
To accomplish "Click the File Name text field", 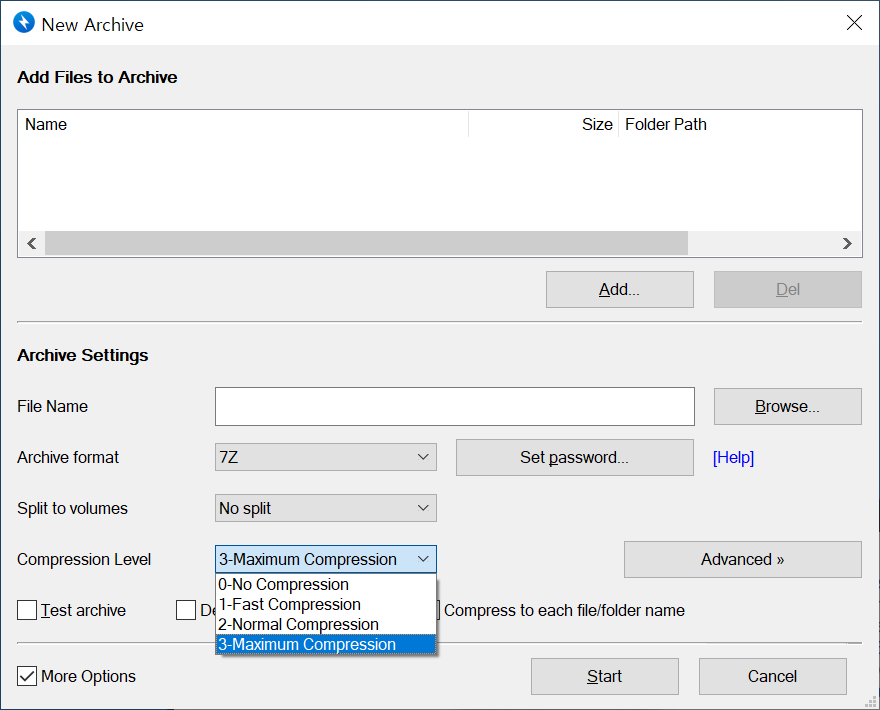I will [454, 407].
